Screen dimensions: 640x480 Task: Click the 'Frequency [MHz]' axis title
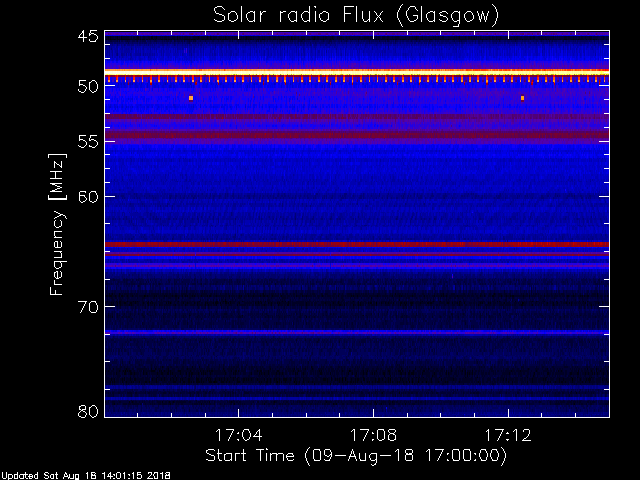tap(57, 224)
